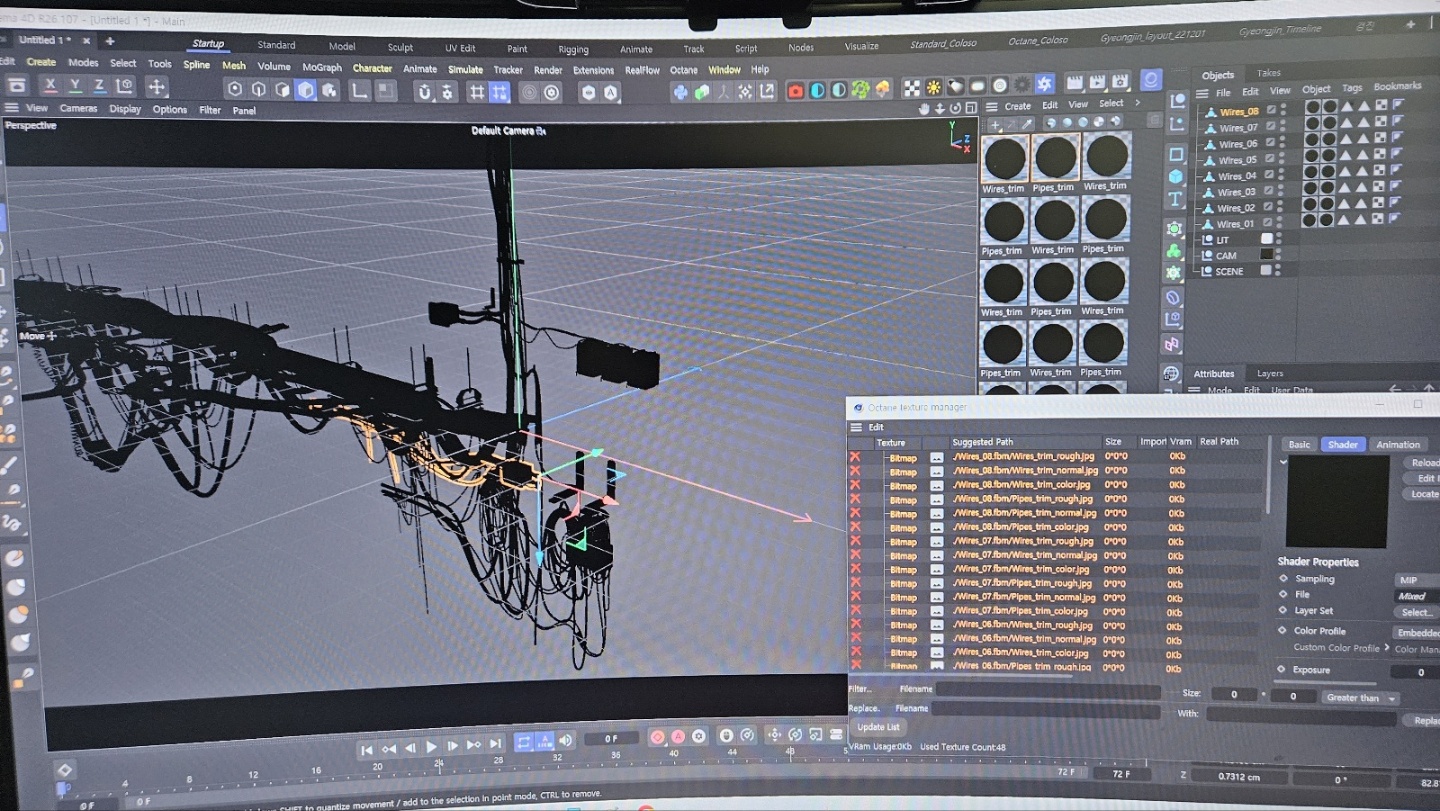
Task: Toggle visibility dots for the SCENE object
Action: (1279, 270)
